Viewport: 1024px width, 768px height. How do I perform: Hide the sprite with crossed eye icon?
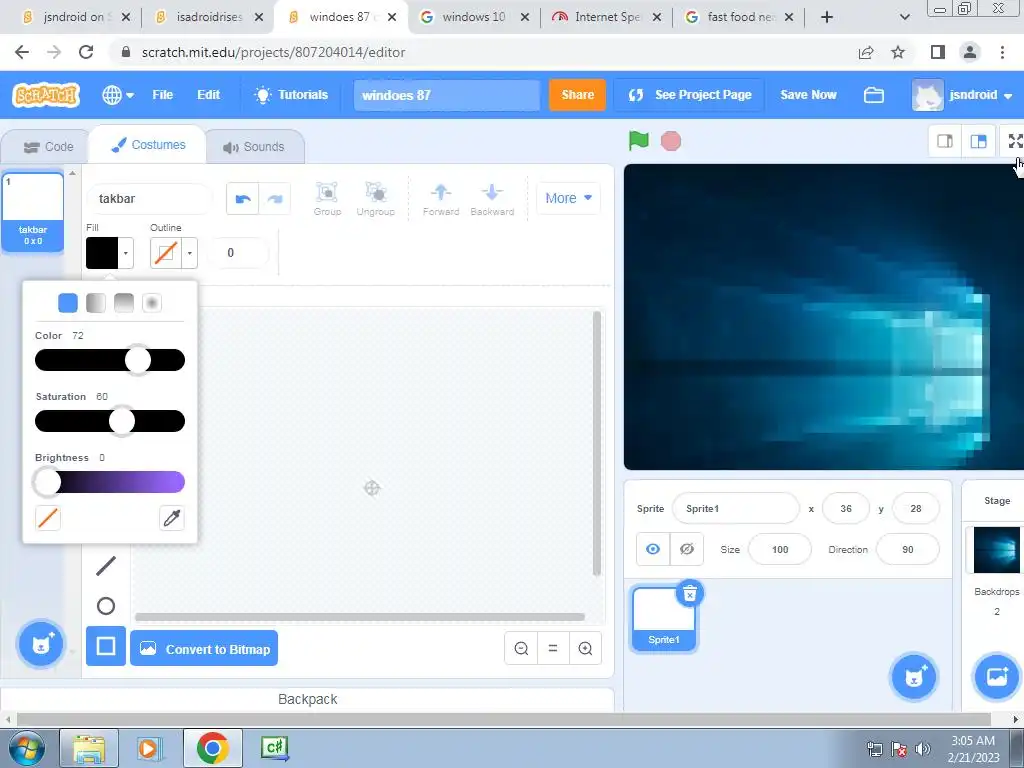click(686, 549)
